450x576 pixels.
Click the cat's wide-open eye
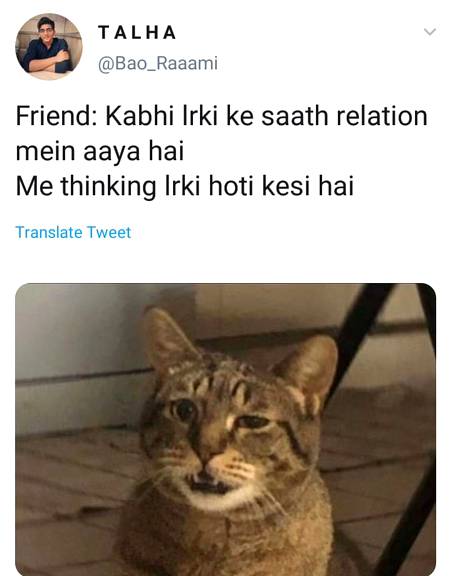click(183, 409)
